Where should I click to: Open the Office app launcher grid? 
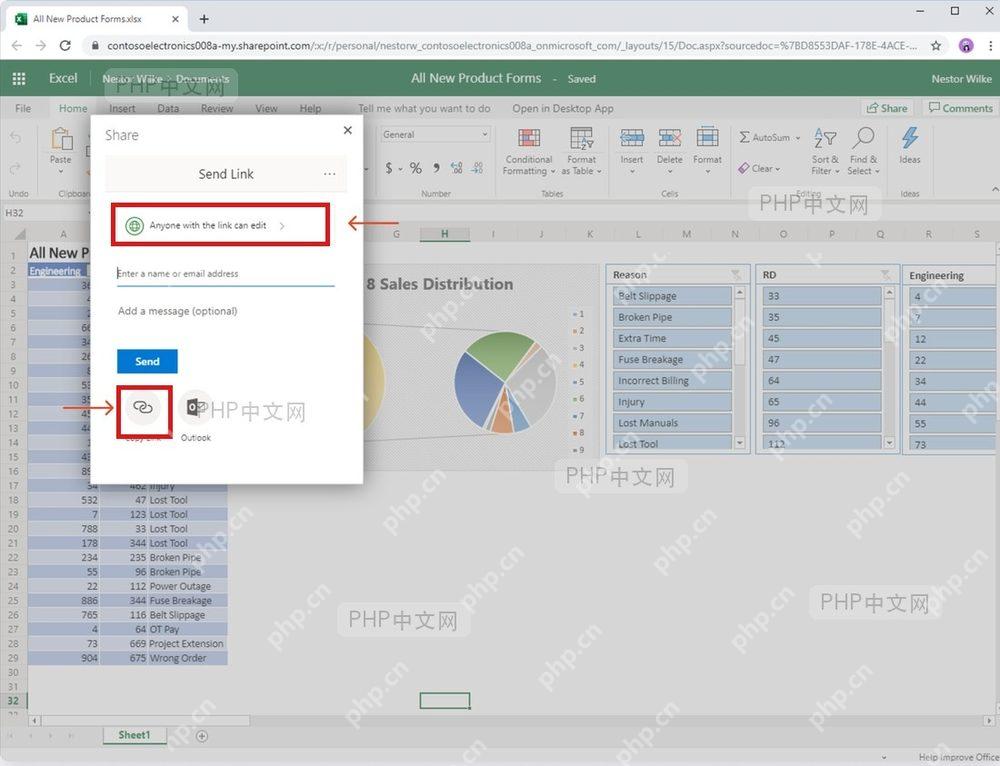18,78
